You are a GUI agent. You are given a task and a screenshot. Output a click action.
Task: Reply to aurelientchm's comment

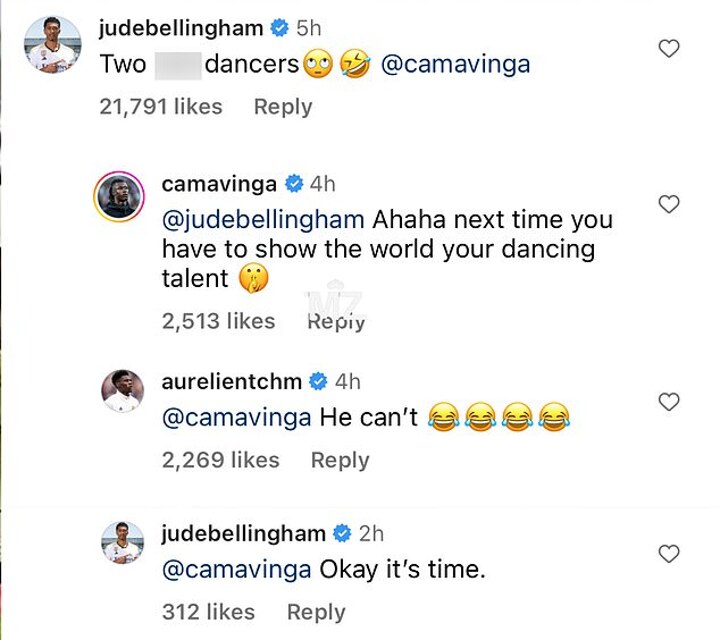point(340,460)
